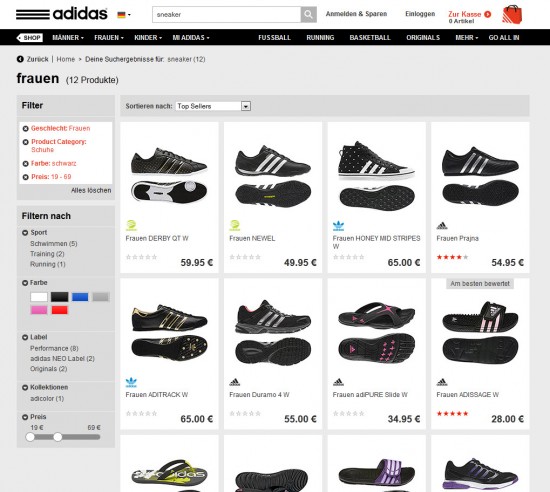
Task: Click Performance logo icon on Duramo 4 W
Action: 235,382
